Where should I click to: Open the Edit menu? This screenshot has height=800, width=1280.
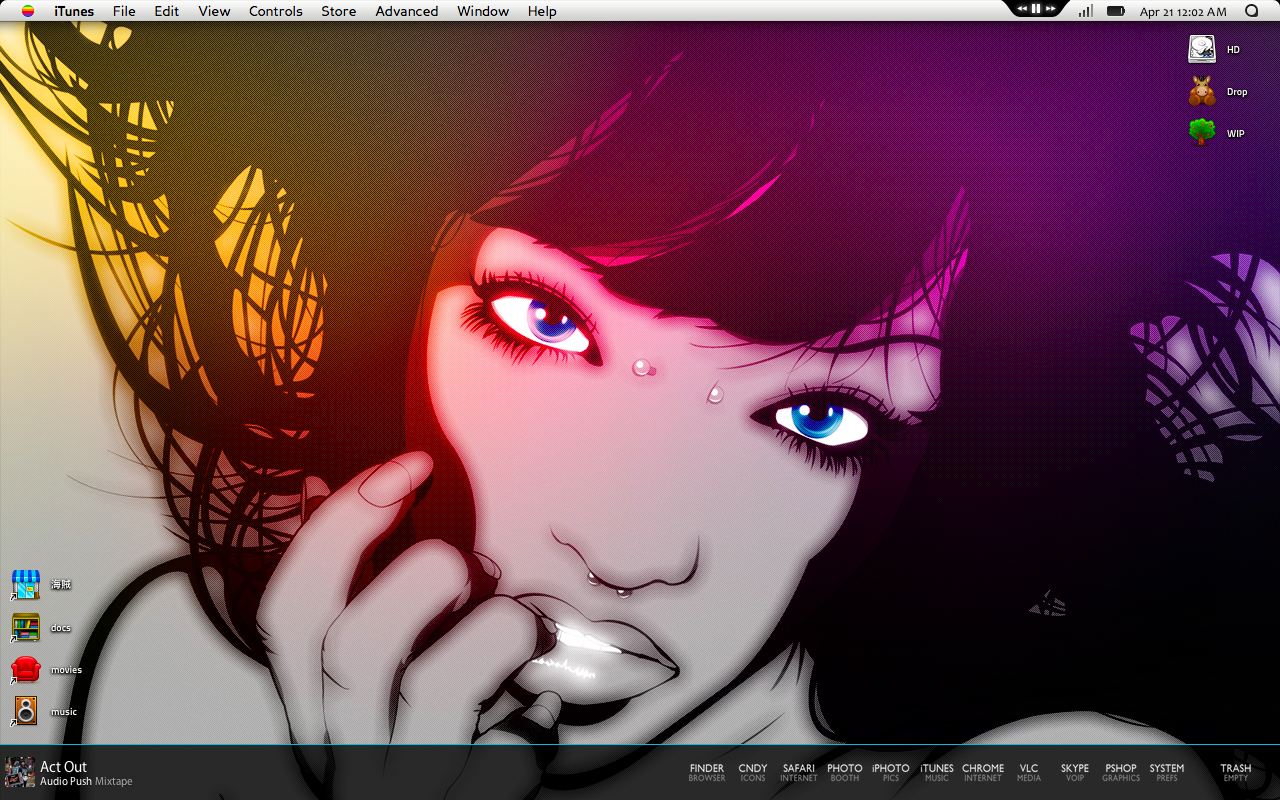click(x=167, y=11)
